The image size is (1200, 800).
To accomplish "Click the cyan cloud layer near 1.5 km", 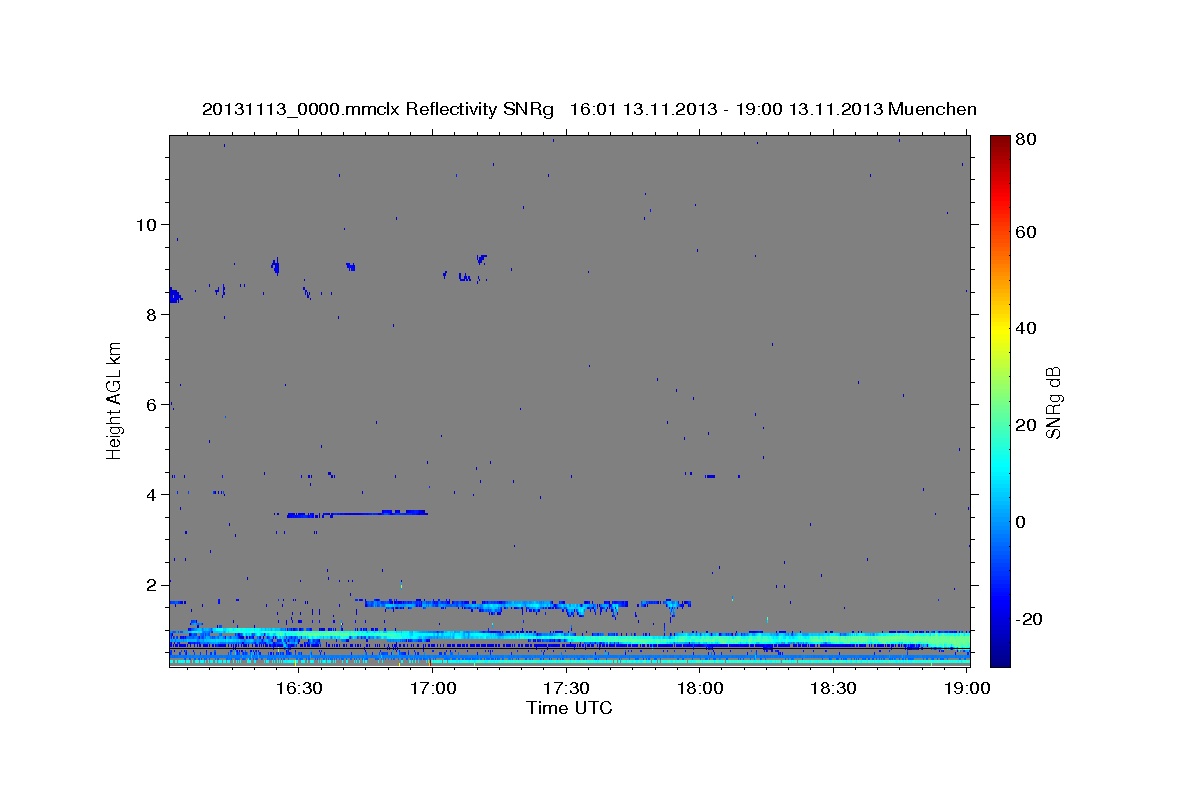I will coord(528,605).
